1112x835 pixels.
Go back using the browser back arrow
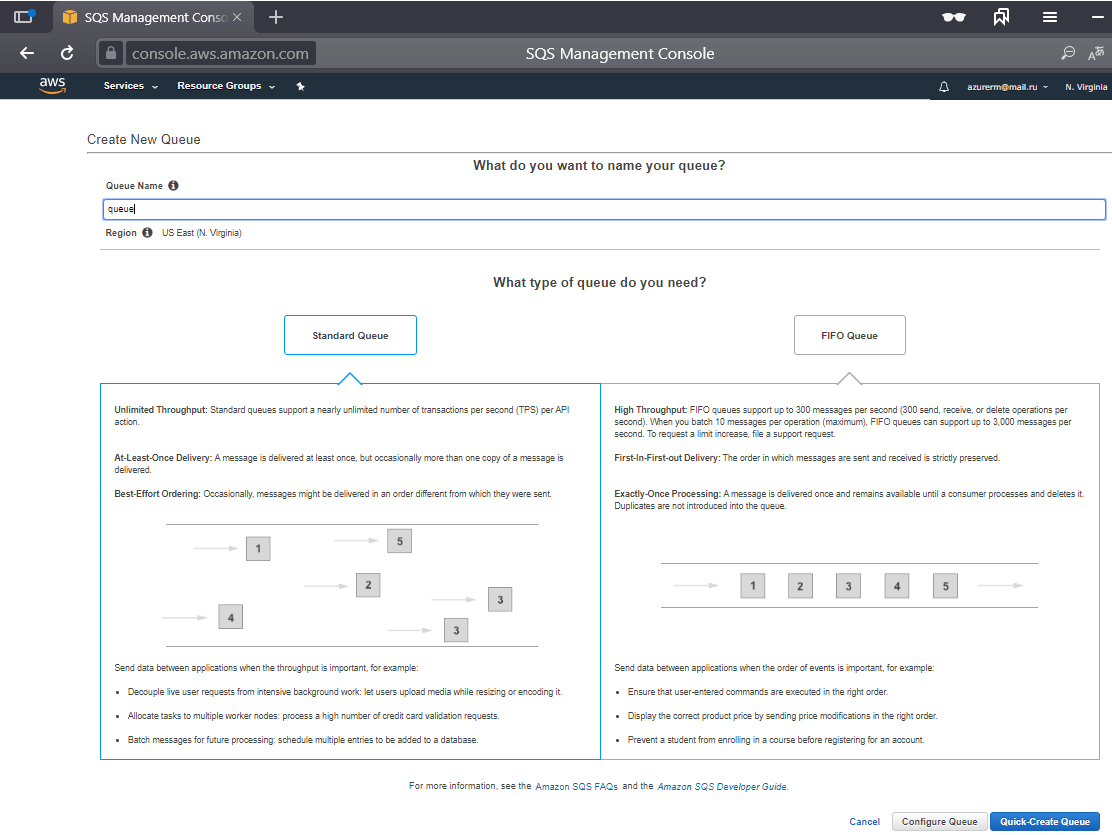(27, 53)
